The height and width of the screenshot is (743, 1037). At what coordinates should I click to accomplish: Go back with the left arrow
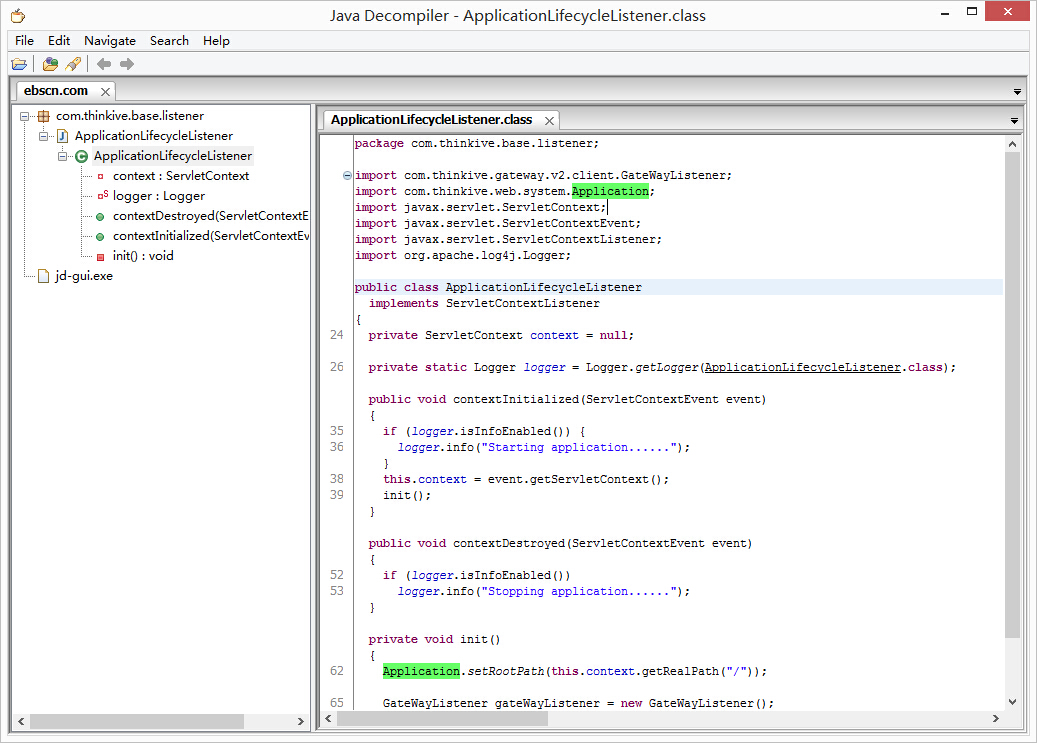(x=104, y=64)
